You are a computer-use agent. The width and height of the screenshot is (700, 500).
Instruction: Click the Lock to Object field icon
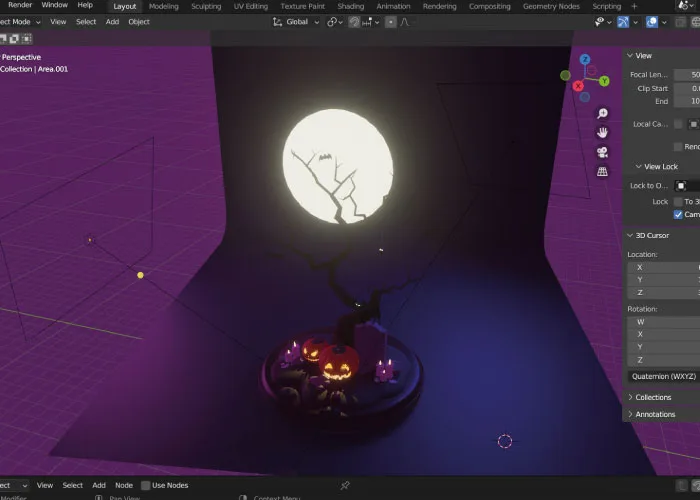pos(681,186)
